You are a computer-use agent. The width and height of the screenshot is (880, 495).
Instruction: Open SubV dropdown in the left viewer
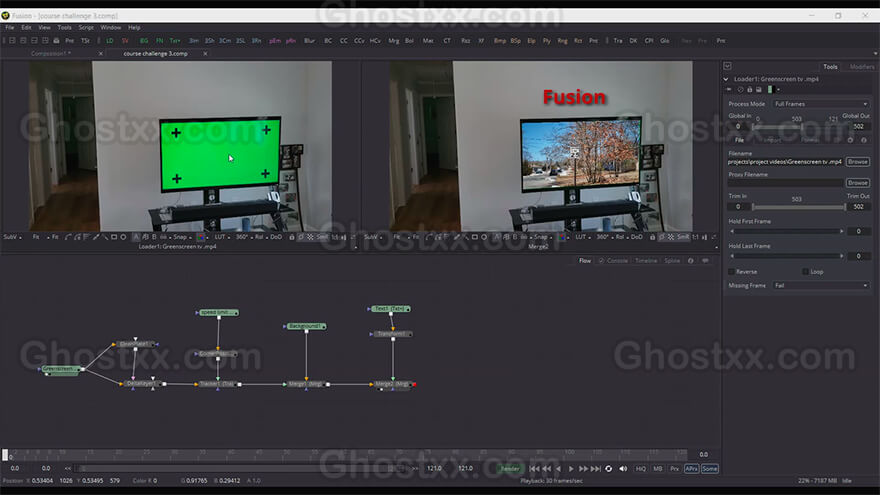click(x=12, y=237)
